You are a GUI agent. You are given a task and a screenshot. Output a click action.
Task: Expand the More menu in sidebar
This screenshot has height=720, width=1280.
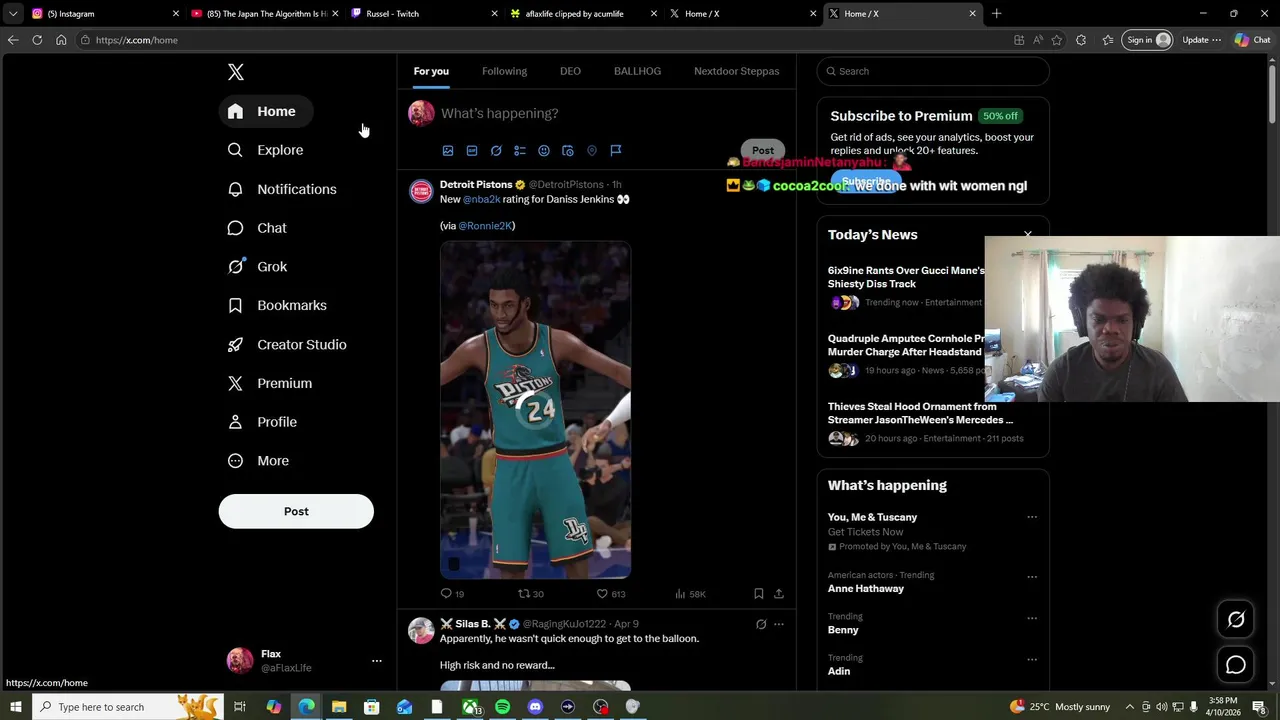click(x=258, y=461)
